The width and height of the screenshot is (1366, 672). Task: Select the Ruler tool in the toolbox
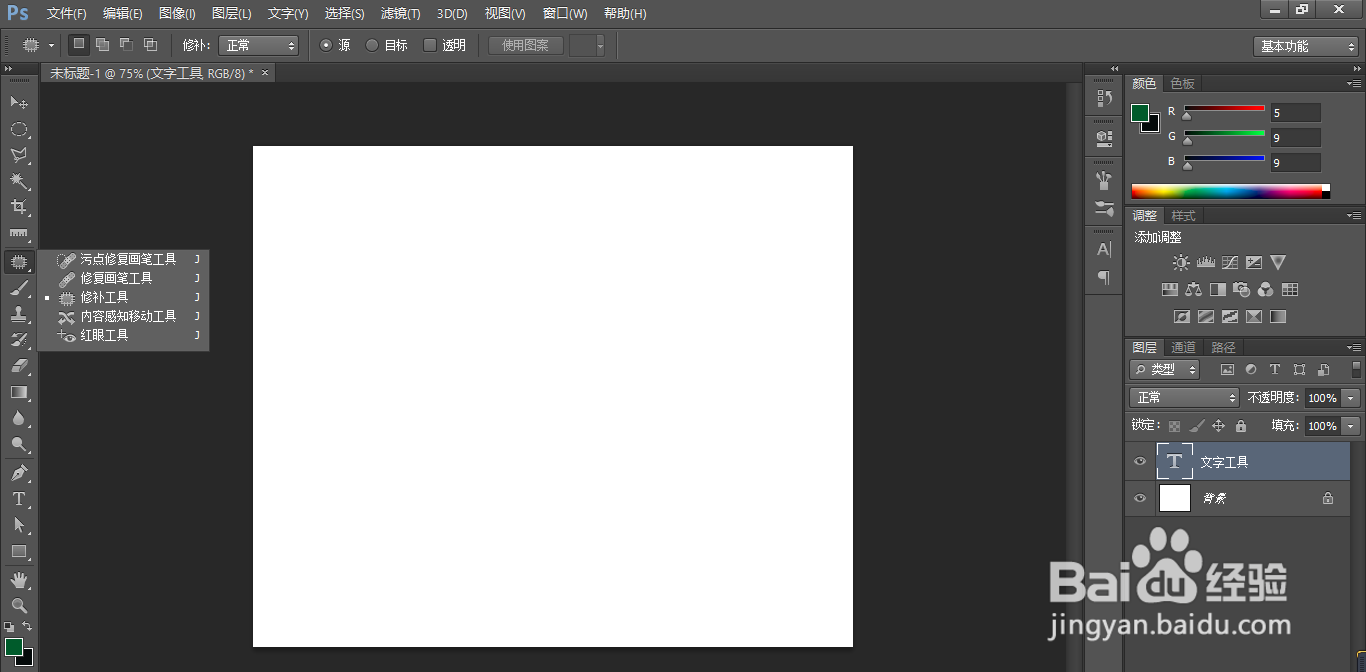(x=19, y=233)
